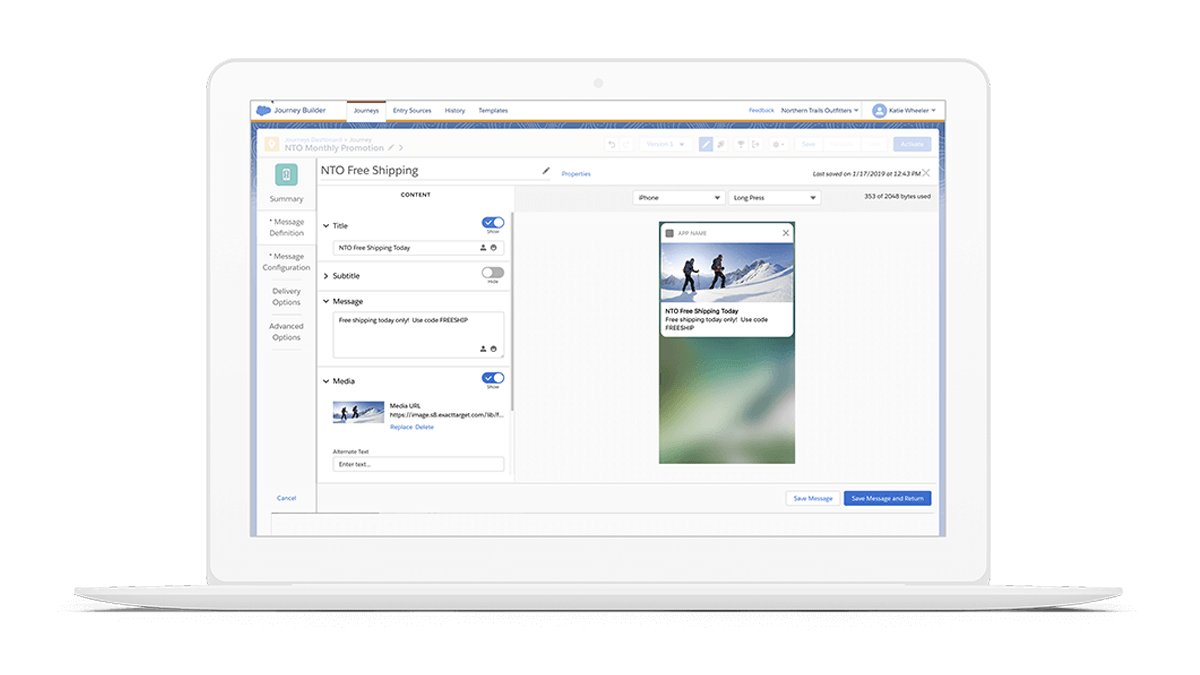
Task: Click the Feedback link
Action: [762, 110]
